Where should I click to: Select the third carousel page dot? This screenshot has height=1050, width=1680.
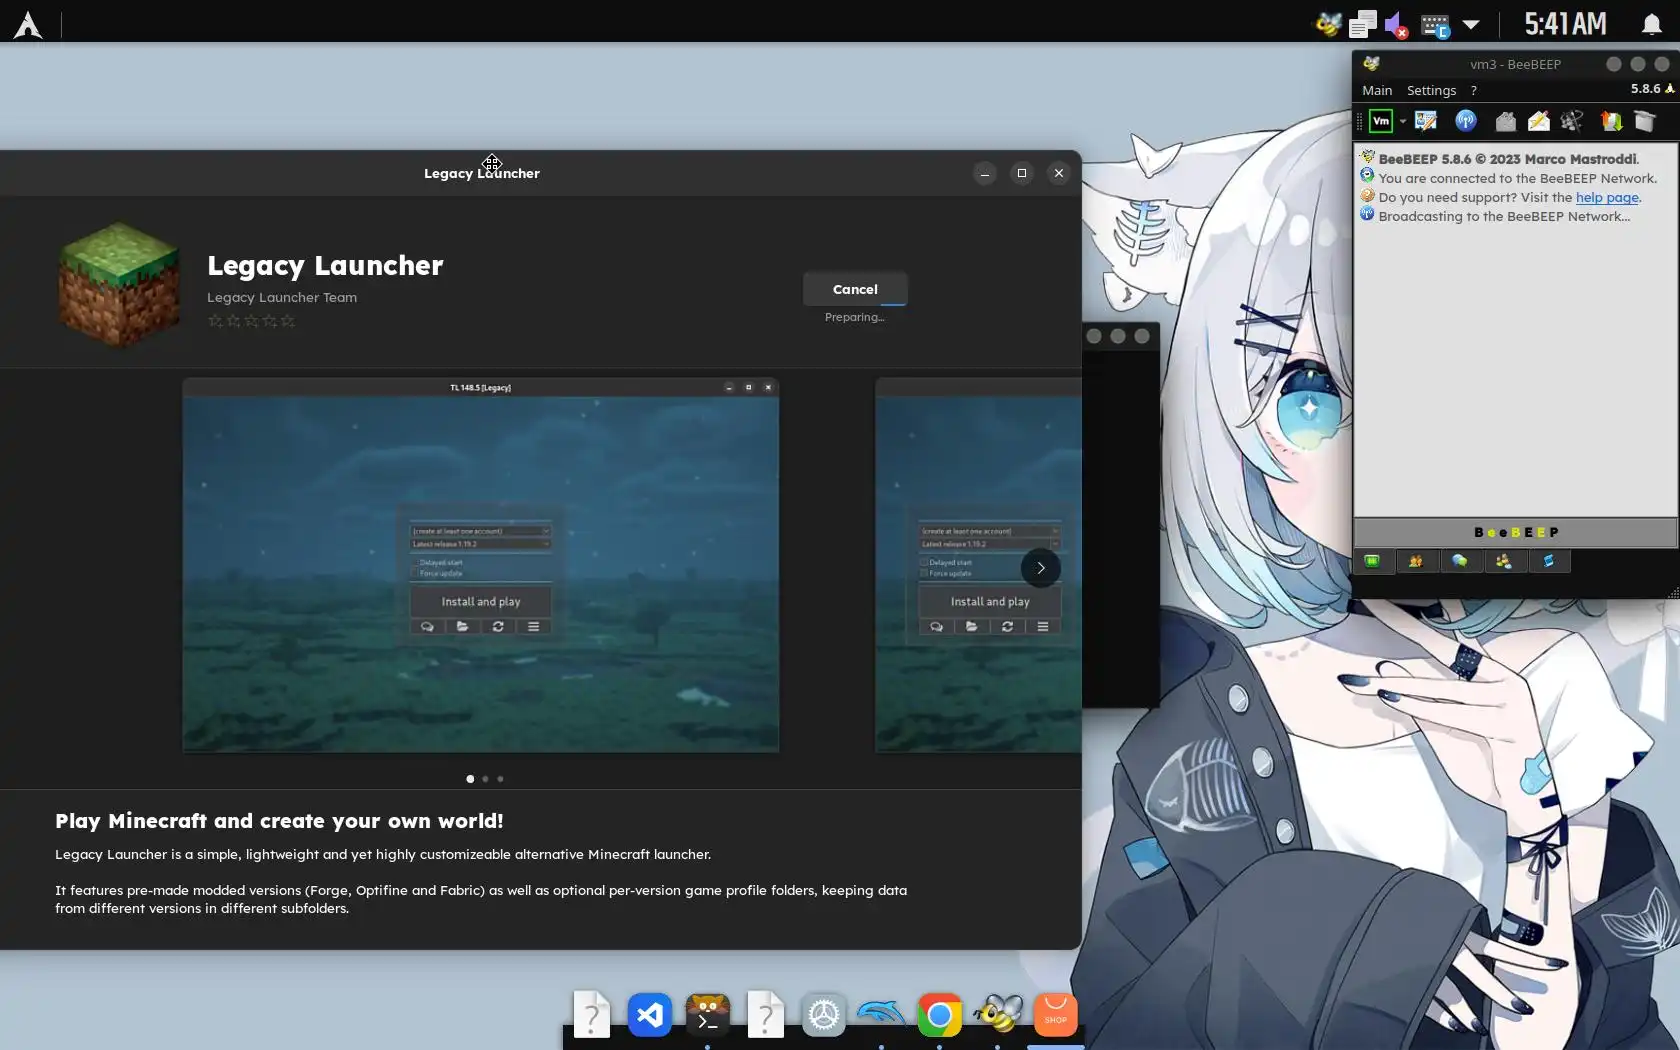(x=500, y=778)
